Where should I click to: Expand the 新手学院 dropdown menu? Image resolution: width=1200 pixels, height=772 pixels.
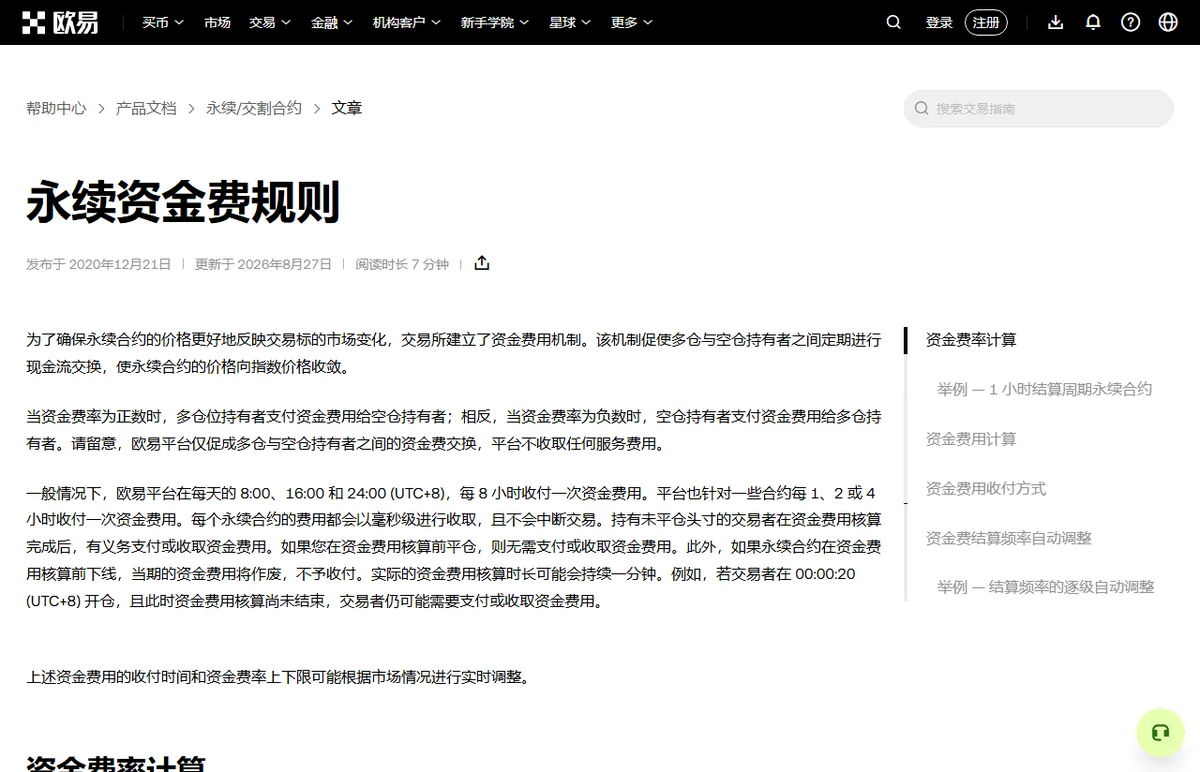point(495,22)
